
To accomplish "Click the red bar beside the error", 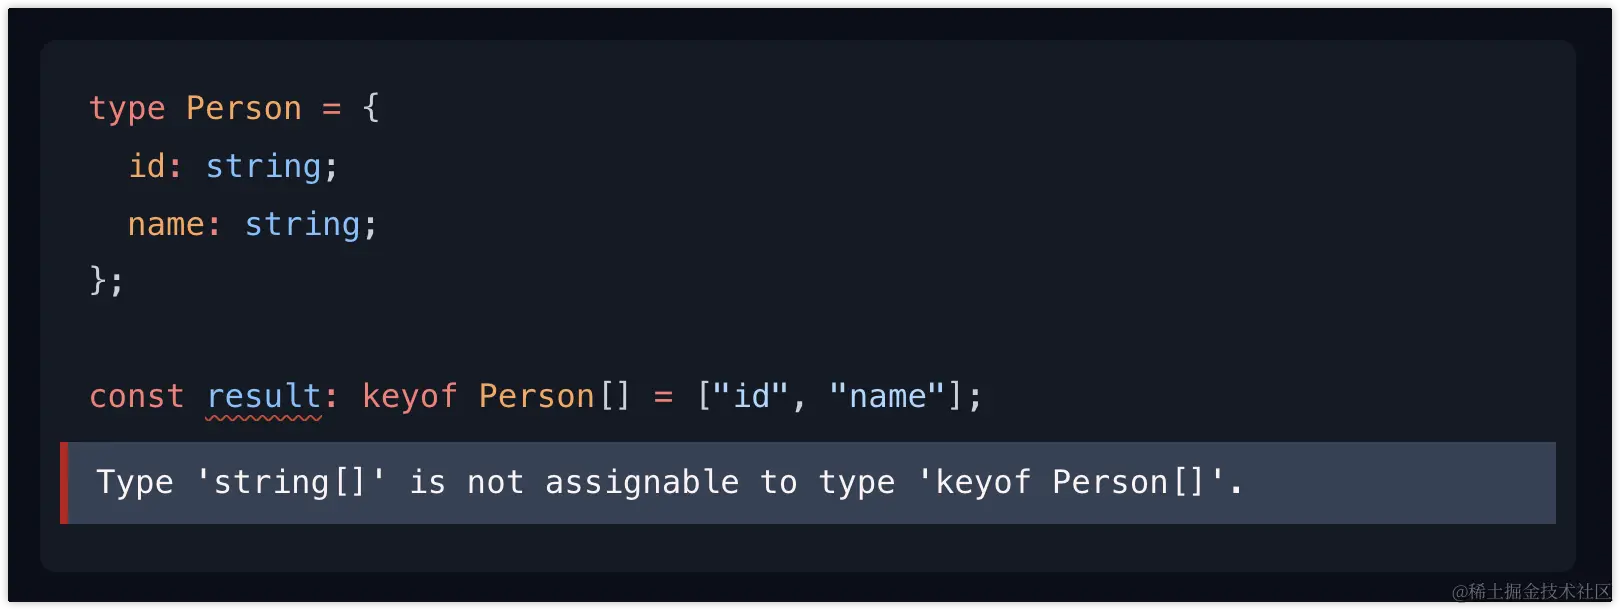I will 64,483.
